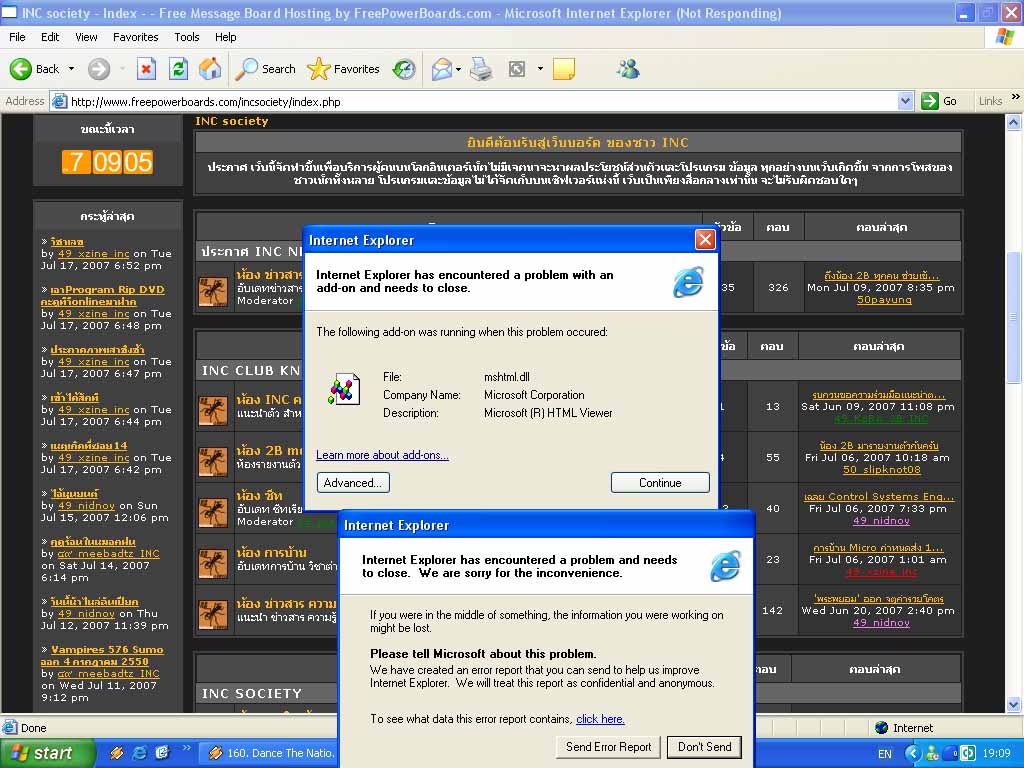Click the Winamp quick launch icon
Image resolution: width=1024 pixels, height=768 pixels.
117,753
